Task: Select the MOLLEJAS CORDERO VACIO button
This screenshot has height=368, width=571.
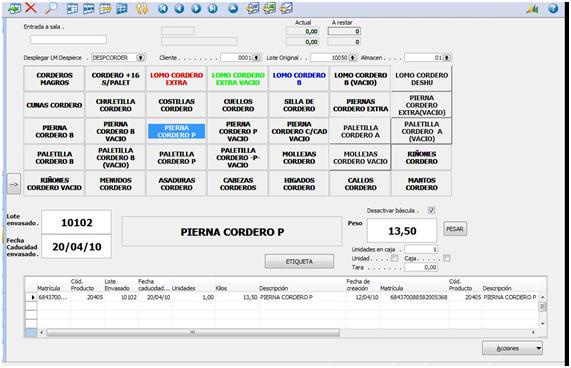Action: tap(361, 157)
